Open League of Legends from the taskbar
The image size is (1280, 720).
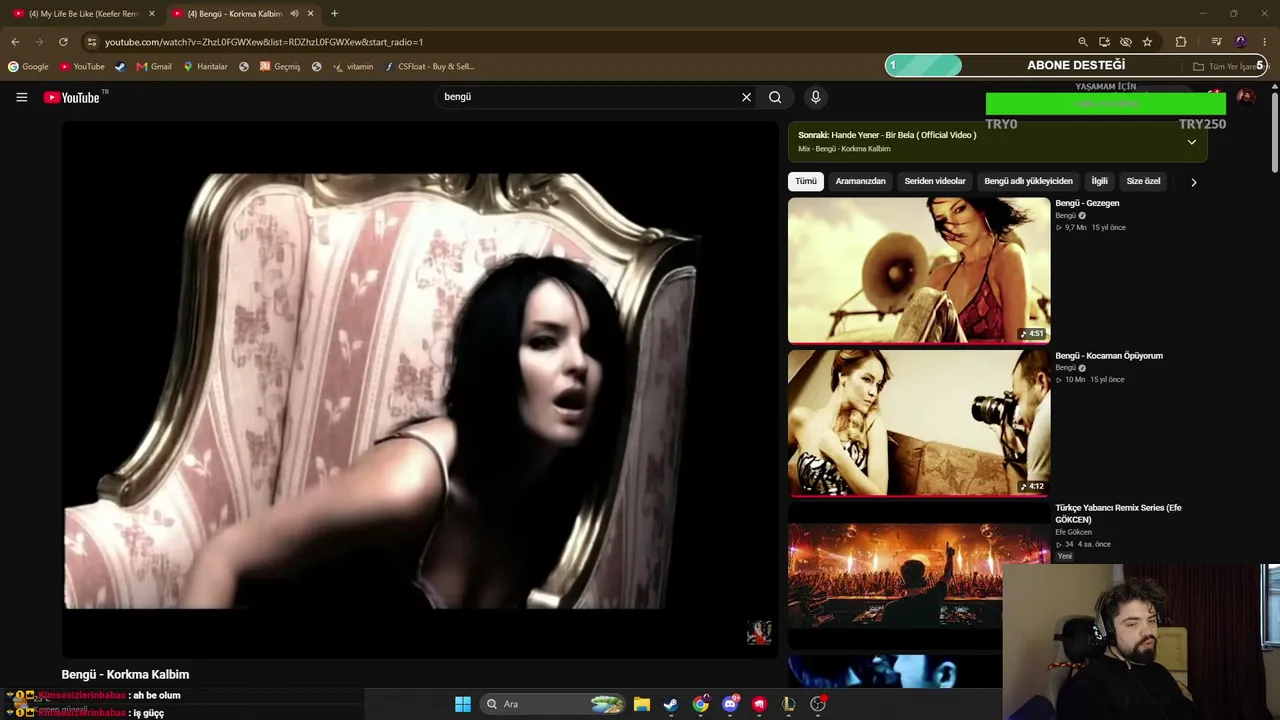tap(789, 704)
